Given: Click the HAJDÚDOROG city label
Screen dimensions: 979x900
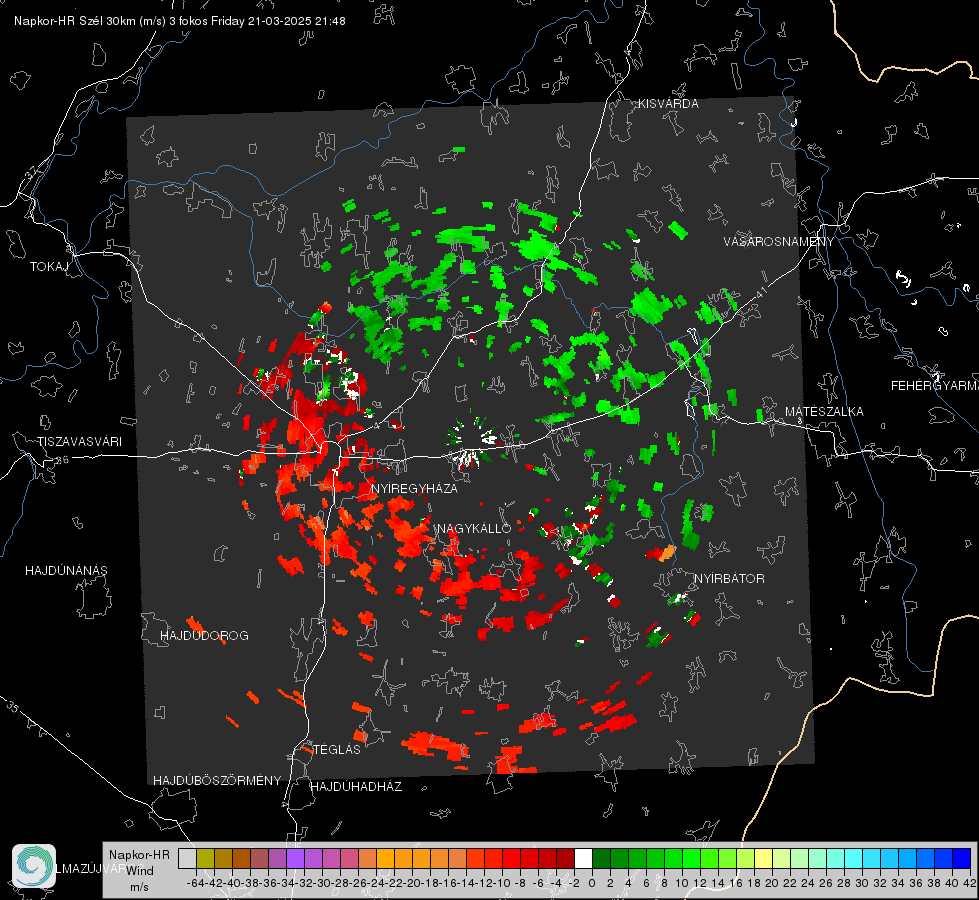Looking at the screenshot, I should 204,636.
